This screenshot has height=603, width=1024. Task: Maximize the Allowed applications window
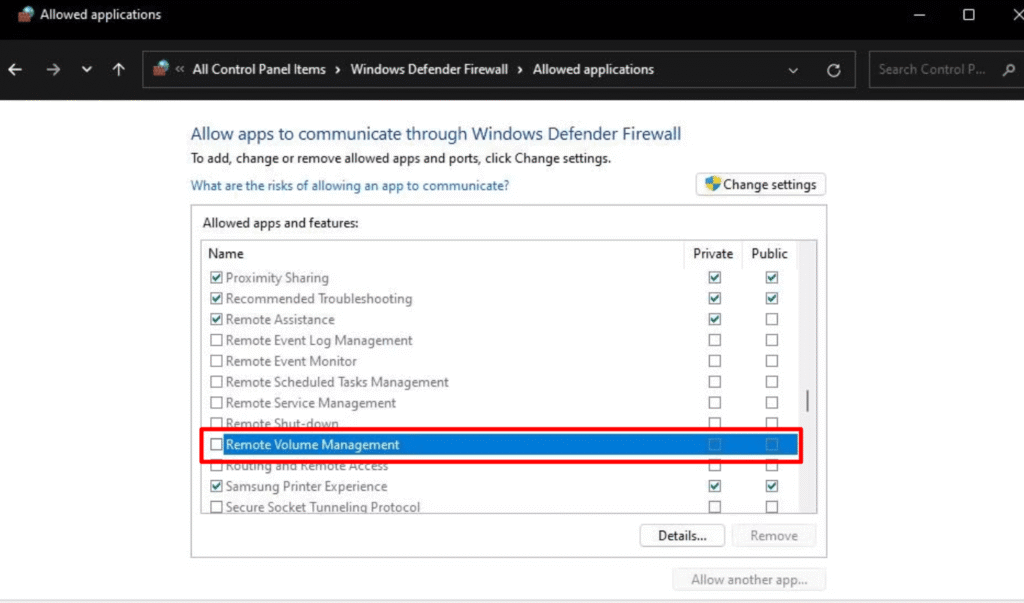[x=969, y=15]
